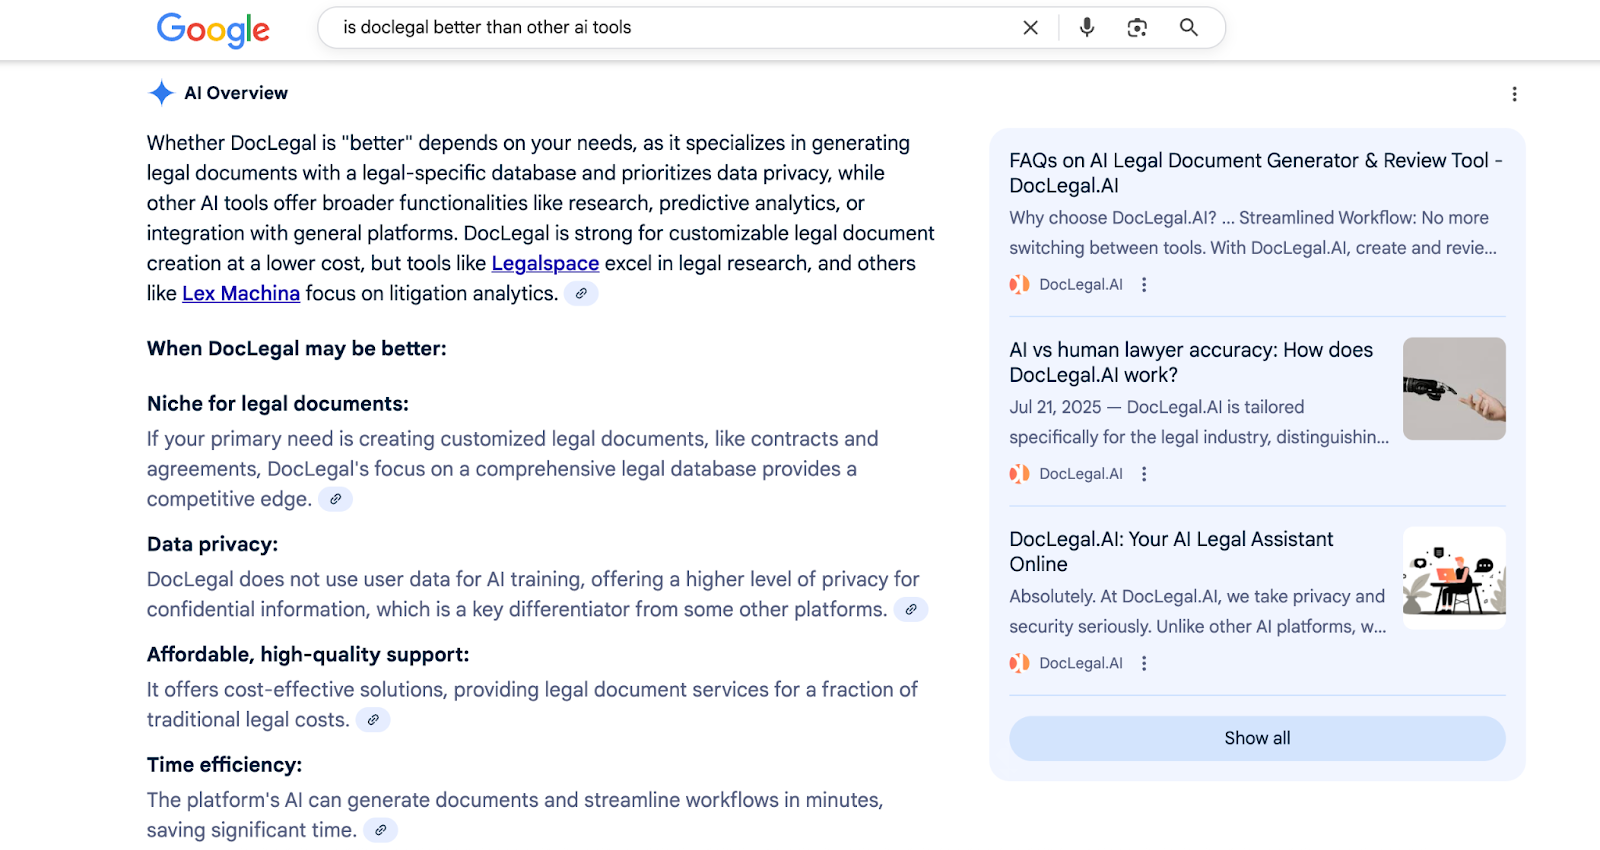Image resolution: width=1600 pixels, height=850 pixels.
Task: Open options menu for 'Your AI Legal Assistant' card
Action: pyautogui.click(x=1144, y=663)
